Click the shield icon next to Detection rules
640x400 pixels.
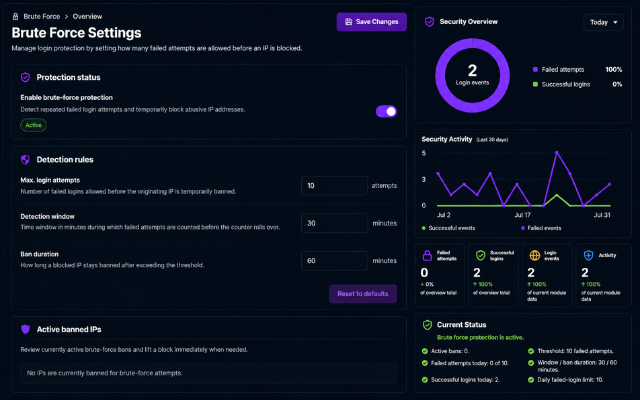tap(25, 160)
